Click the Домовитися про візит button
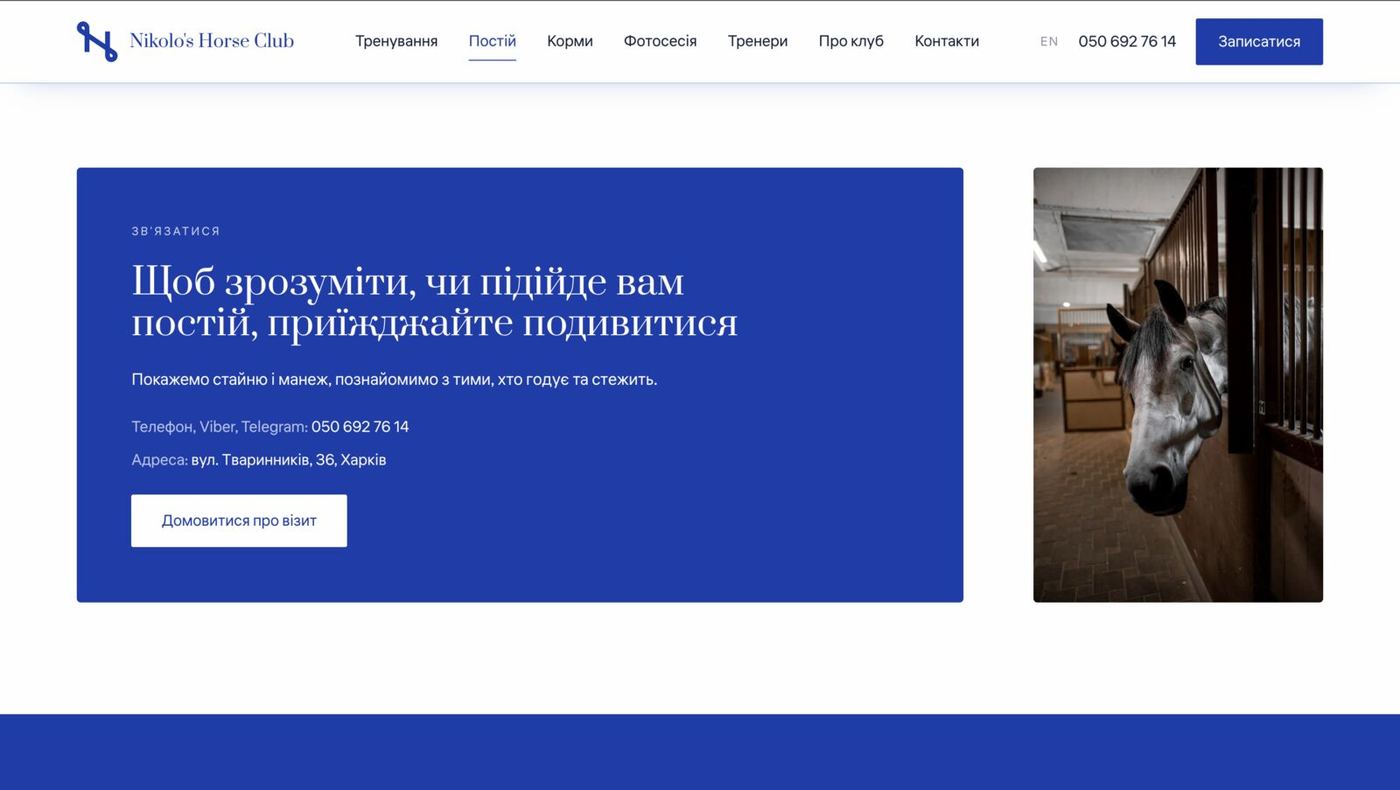The width and height of the screenshot is (1400, 790). pos(239,520)
